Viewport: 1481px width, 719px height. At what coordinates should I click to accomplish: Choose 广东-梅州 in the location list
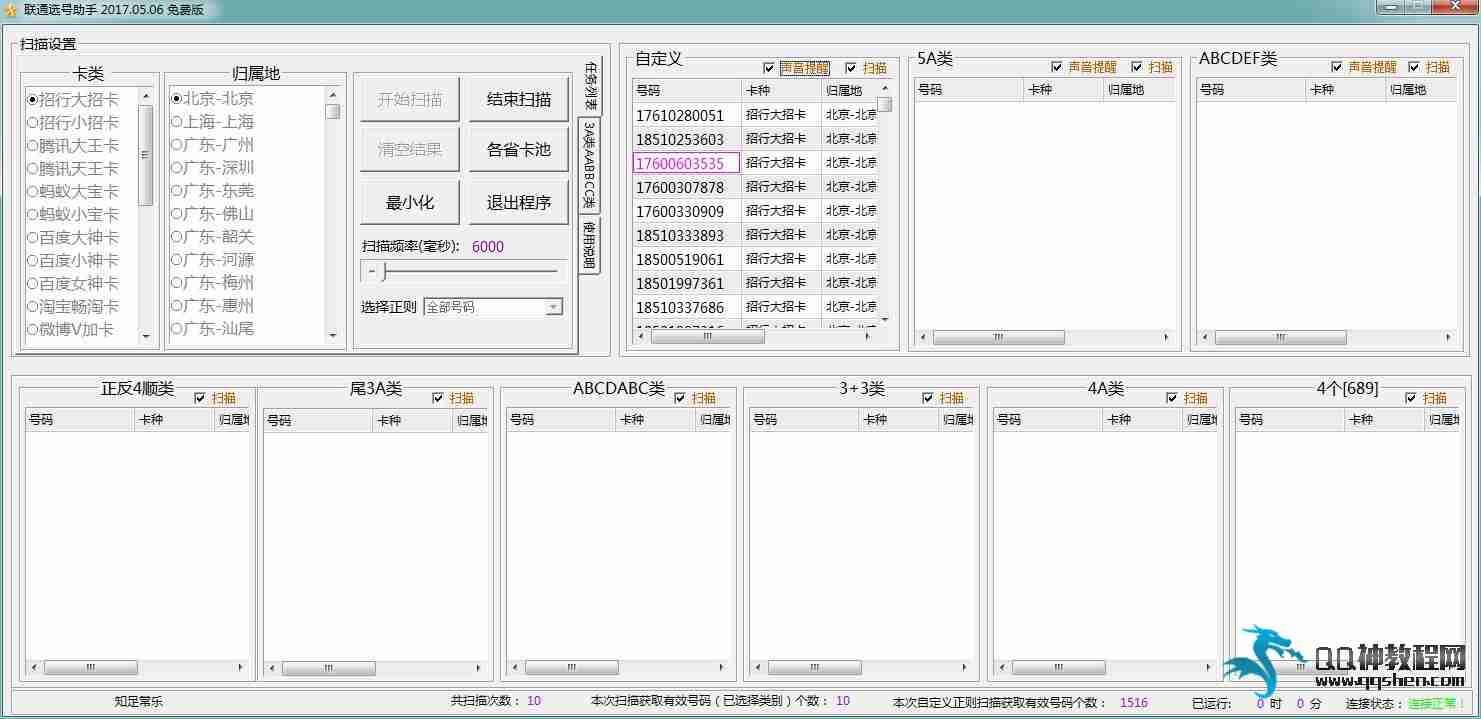212,283
